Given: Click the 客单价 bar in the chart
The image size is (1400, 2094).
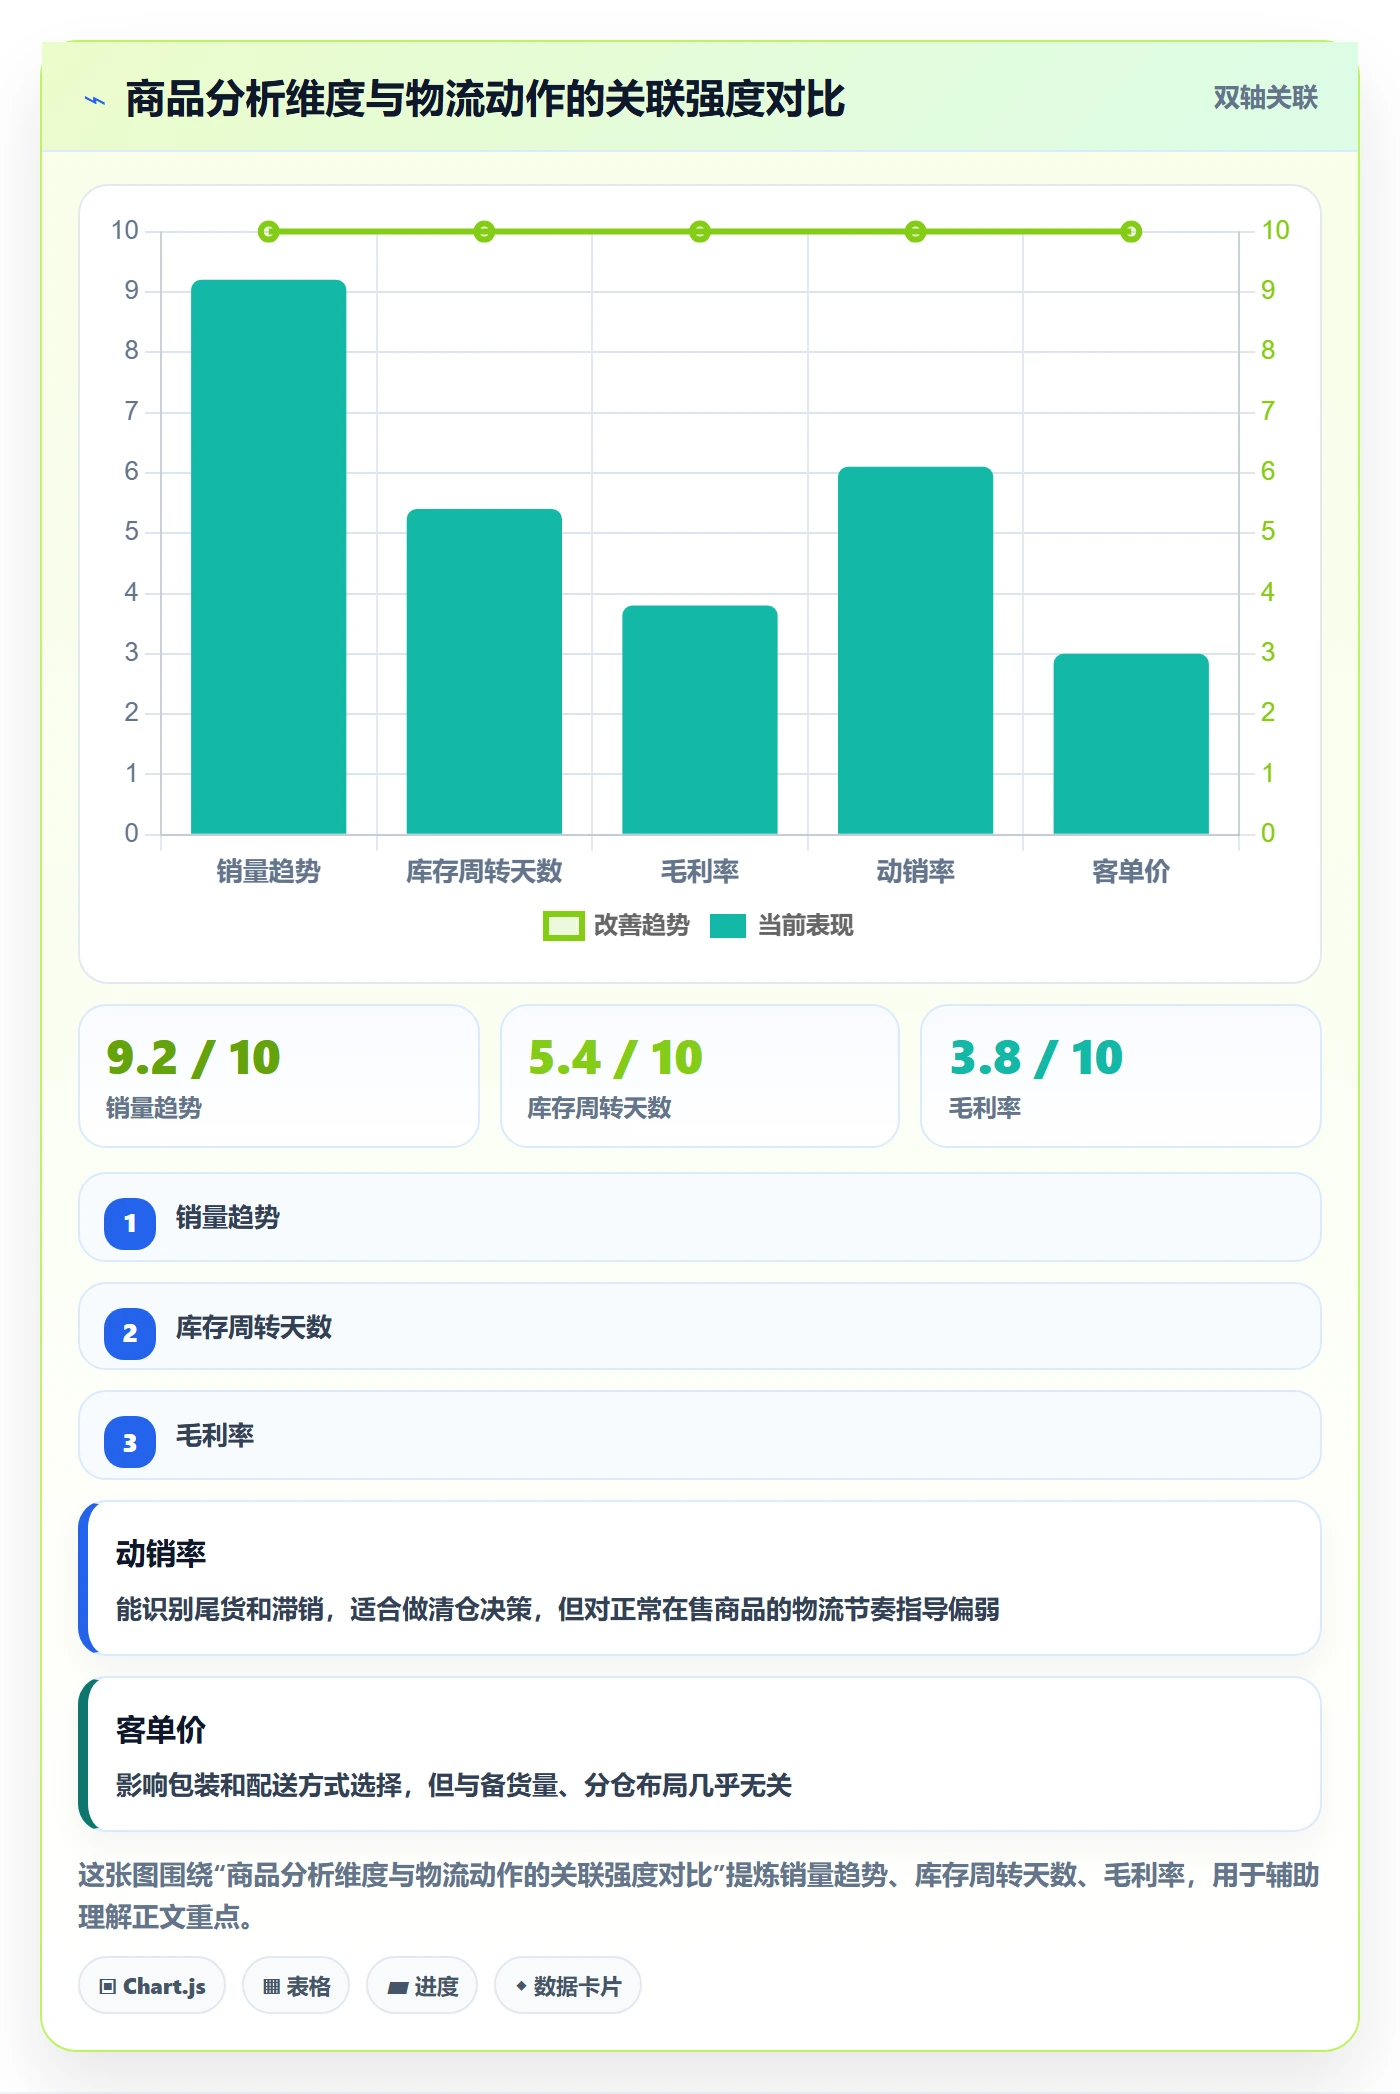Looking at the screenshot, I should (1131, 744).
